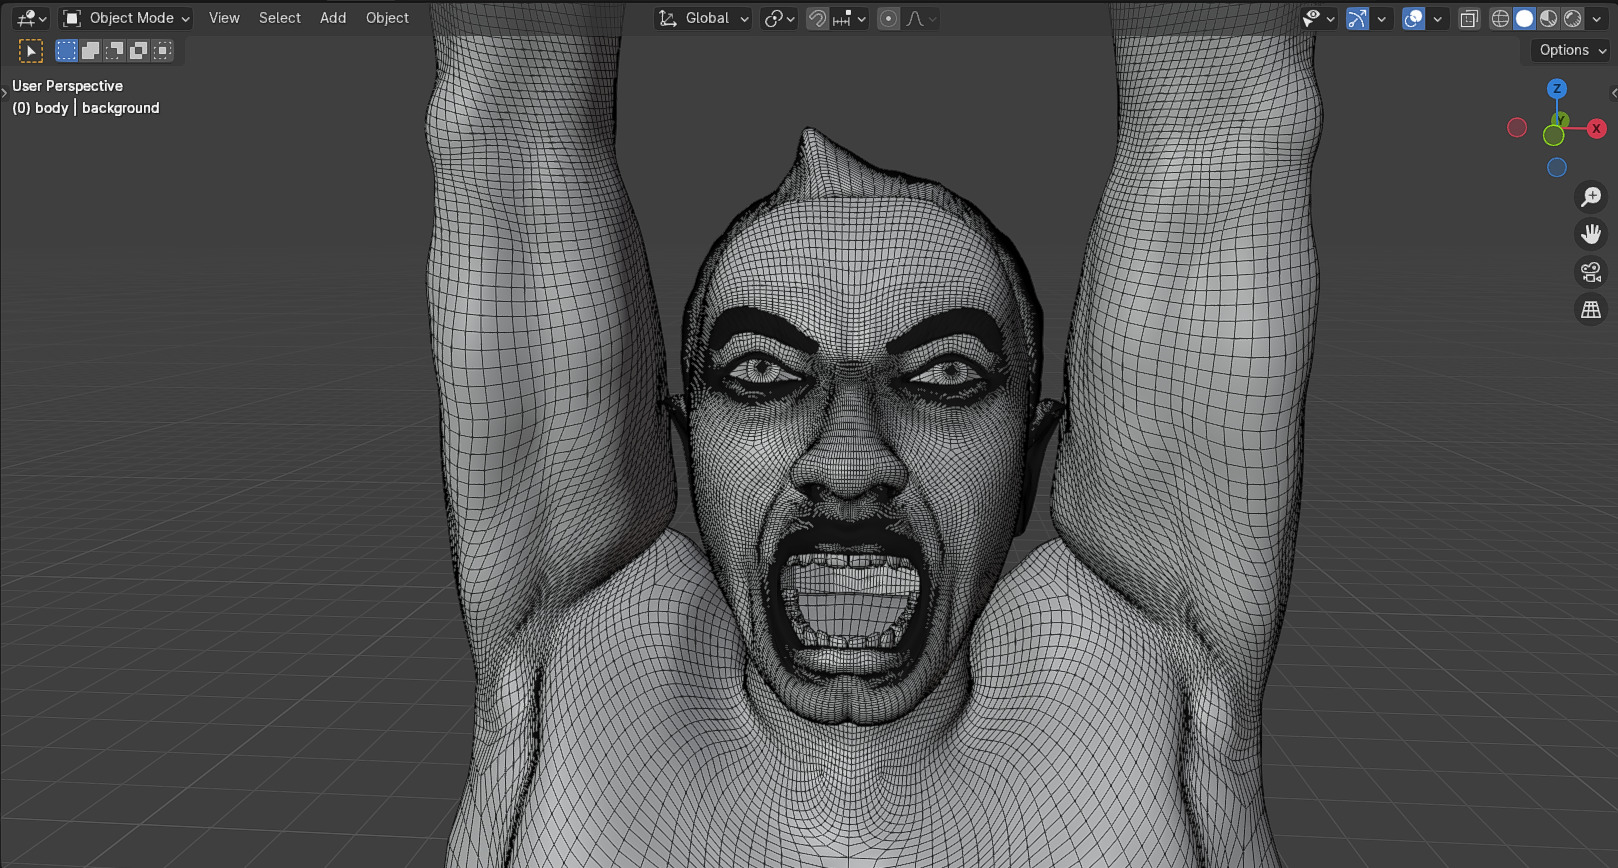Switch to wireframe shading
This screenshot has height=868, width=1618.
(1500, 18)
